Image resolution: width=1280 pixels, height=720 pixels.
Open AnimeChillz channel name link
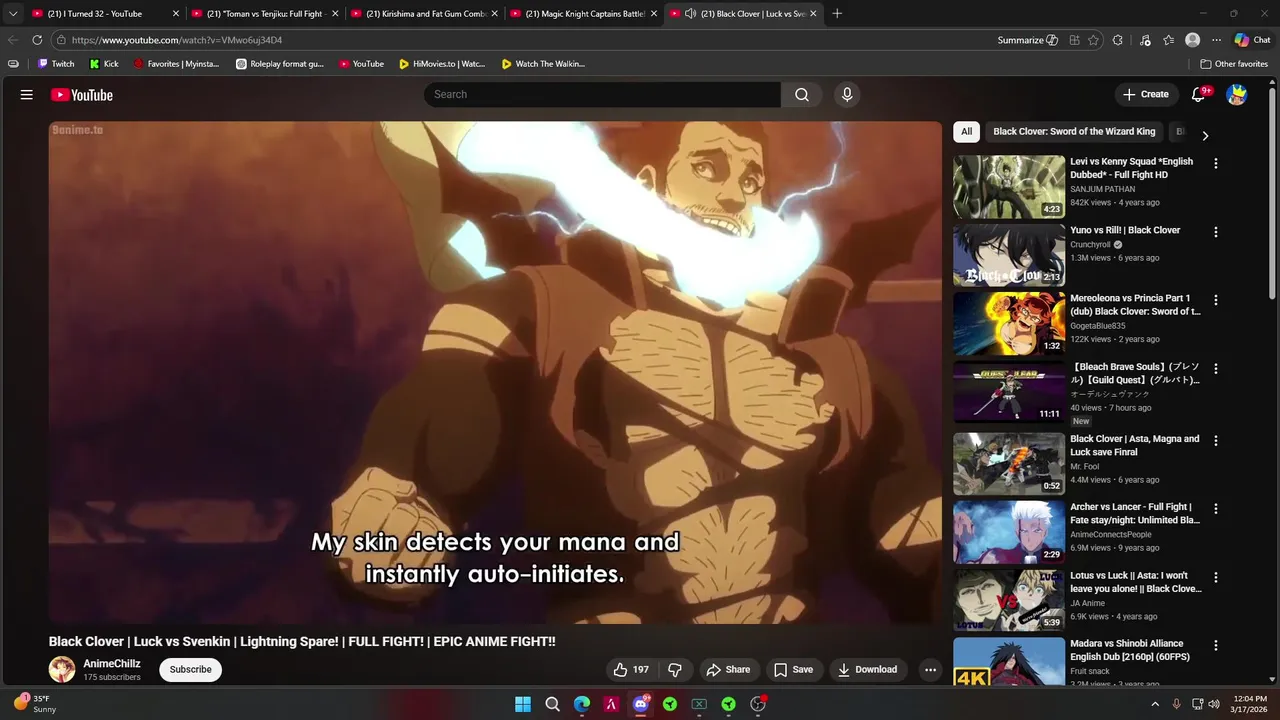coord(112,664)
